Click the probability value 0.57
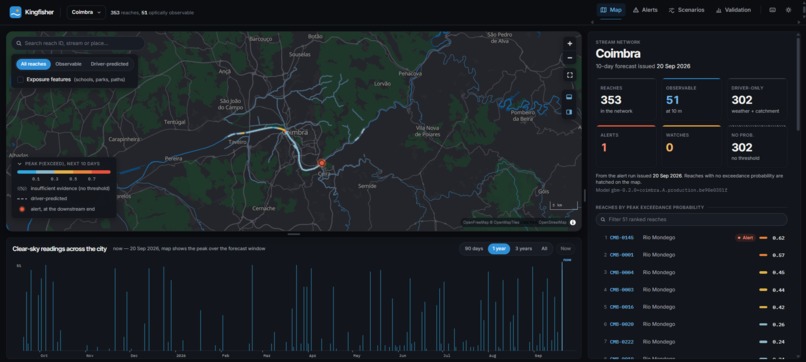The image size is (806, 362). point(778,255)
